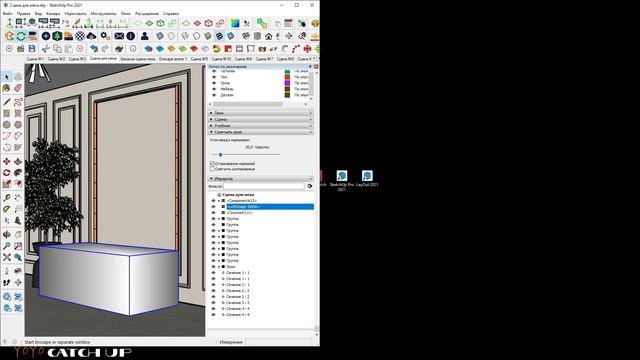Switch to scene tab Сцена №1
Image resolution: width=640 pixels, height=360 pixels.
[x=35, y=59]
